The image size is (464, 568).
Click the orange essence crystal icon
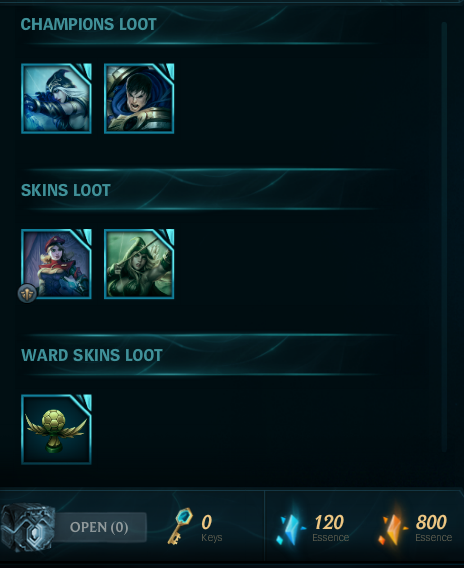tap(393, 525)
